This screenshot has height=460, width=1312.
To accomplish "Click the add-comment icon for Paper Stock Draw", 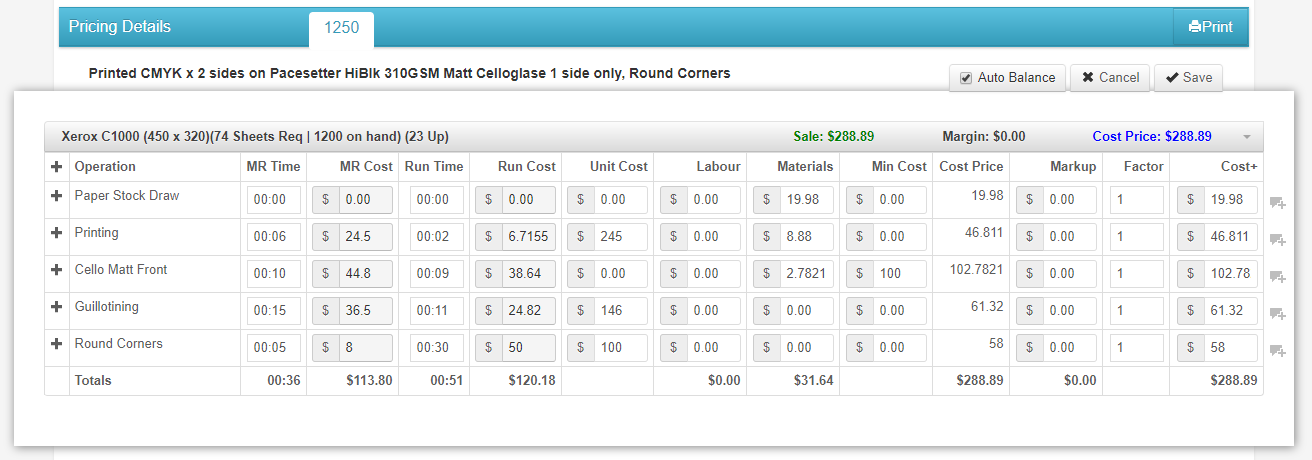I will click(1277, 203).
